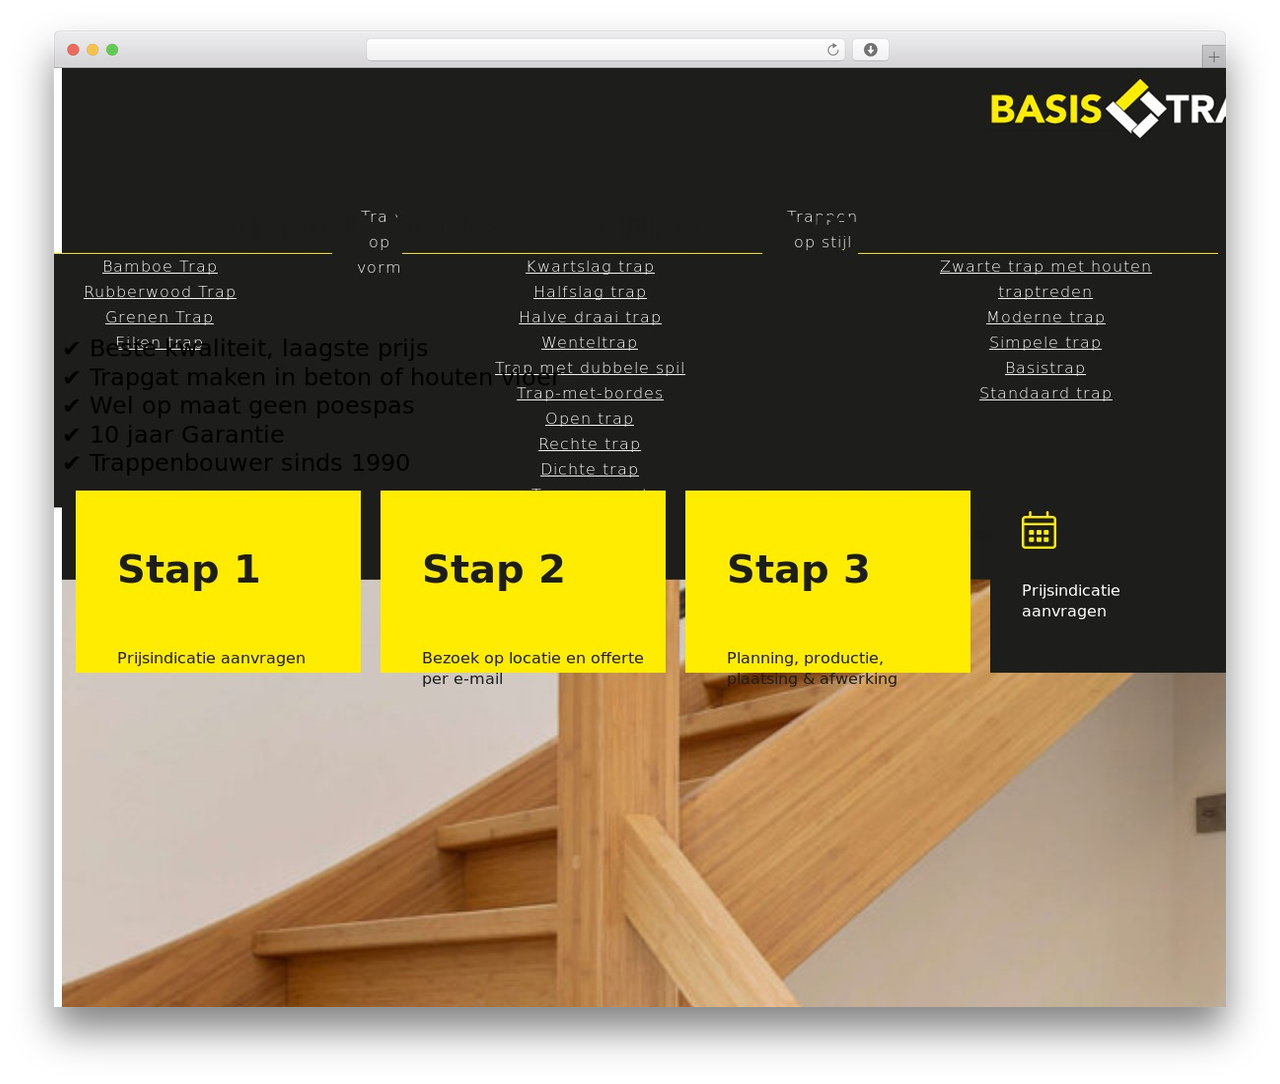The width and height of the screenshot is (1280, 1084).
Task: Click the Basistrap logo
Action: pos(1108,108)
